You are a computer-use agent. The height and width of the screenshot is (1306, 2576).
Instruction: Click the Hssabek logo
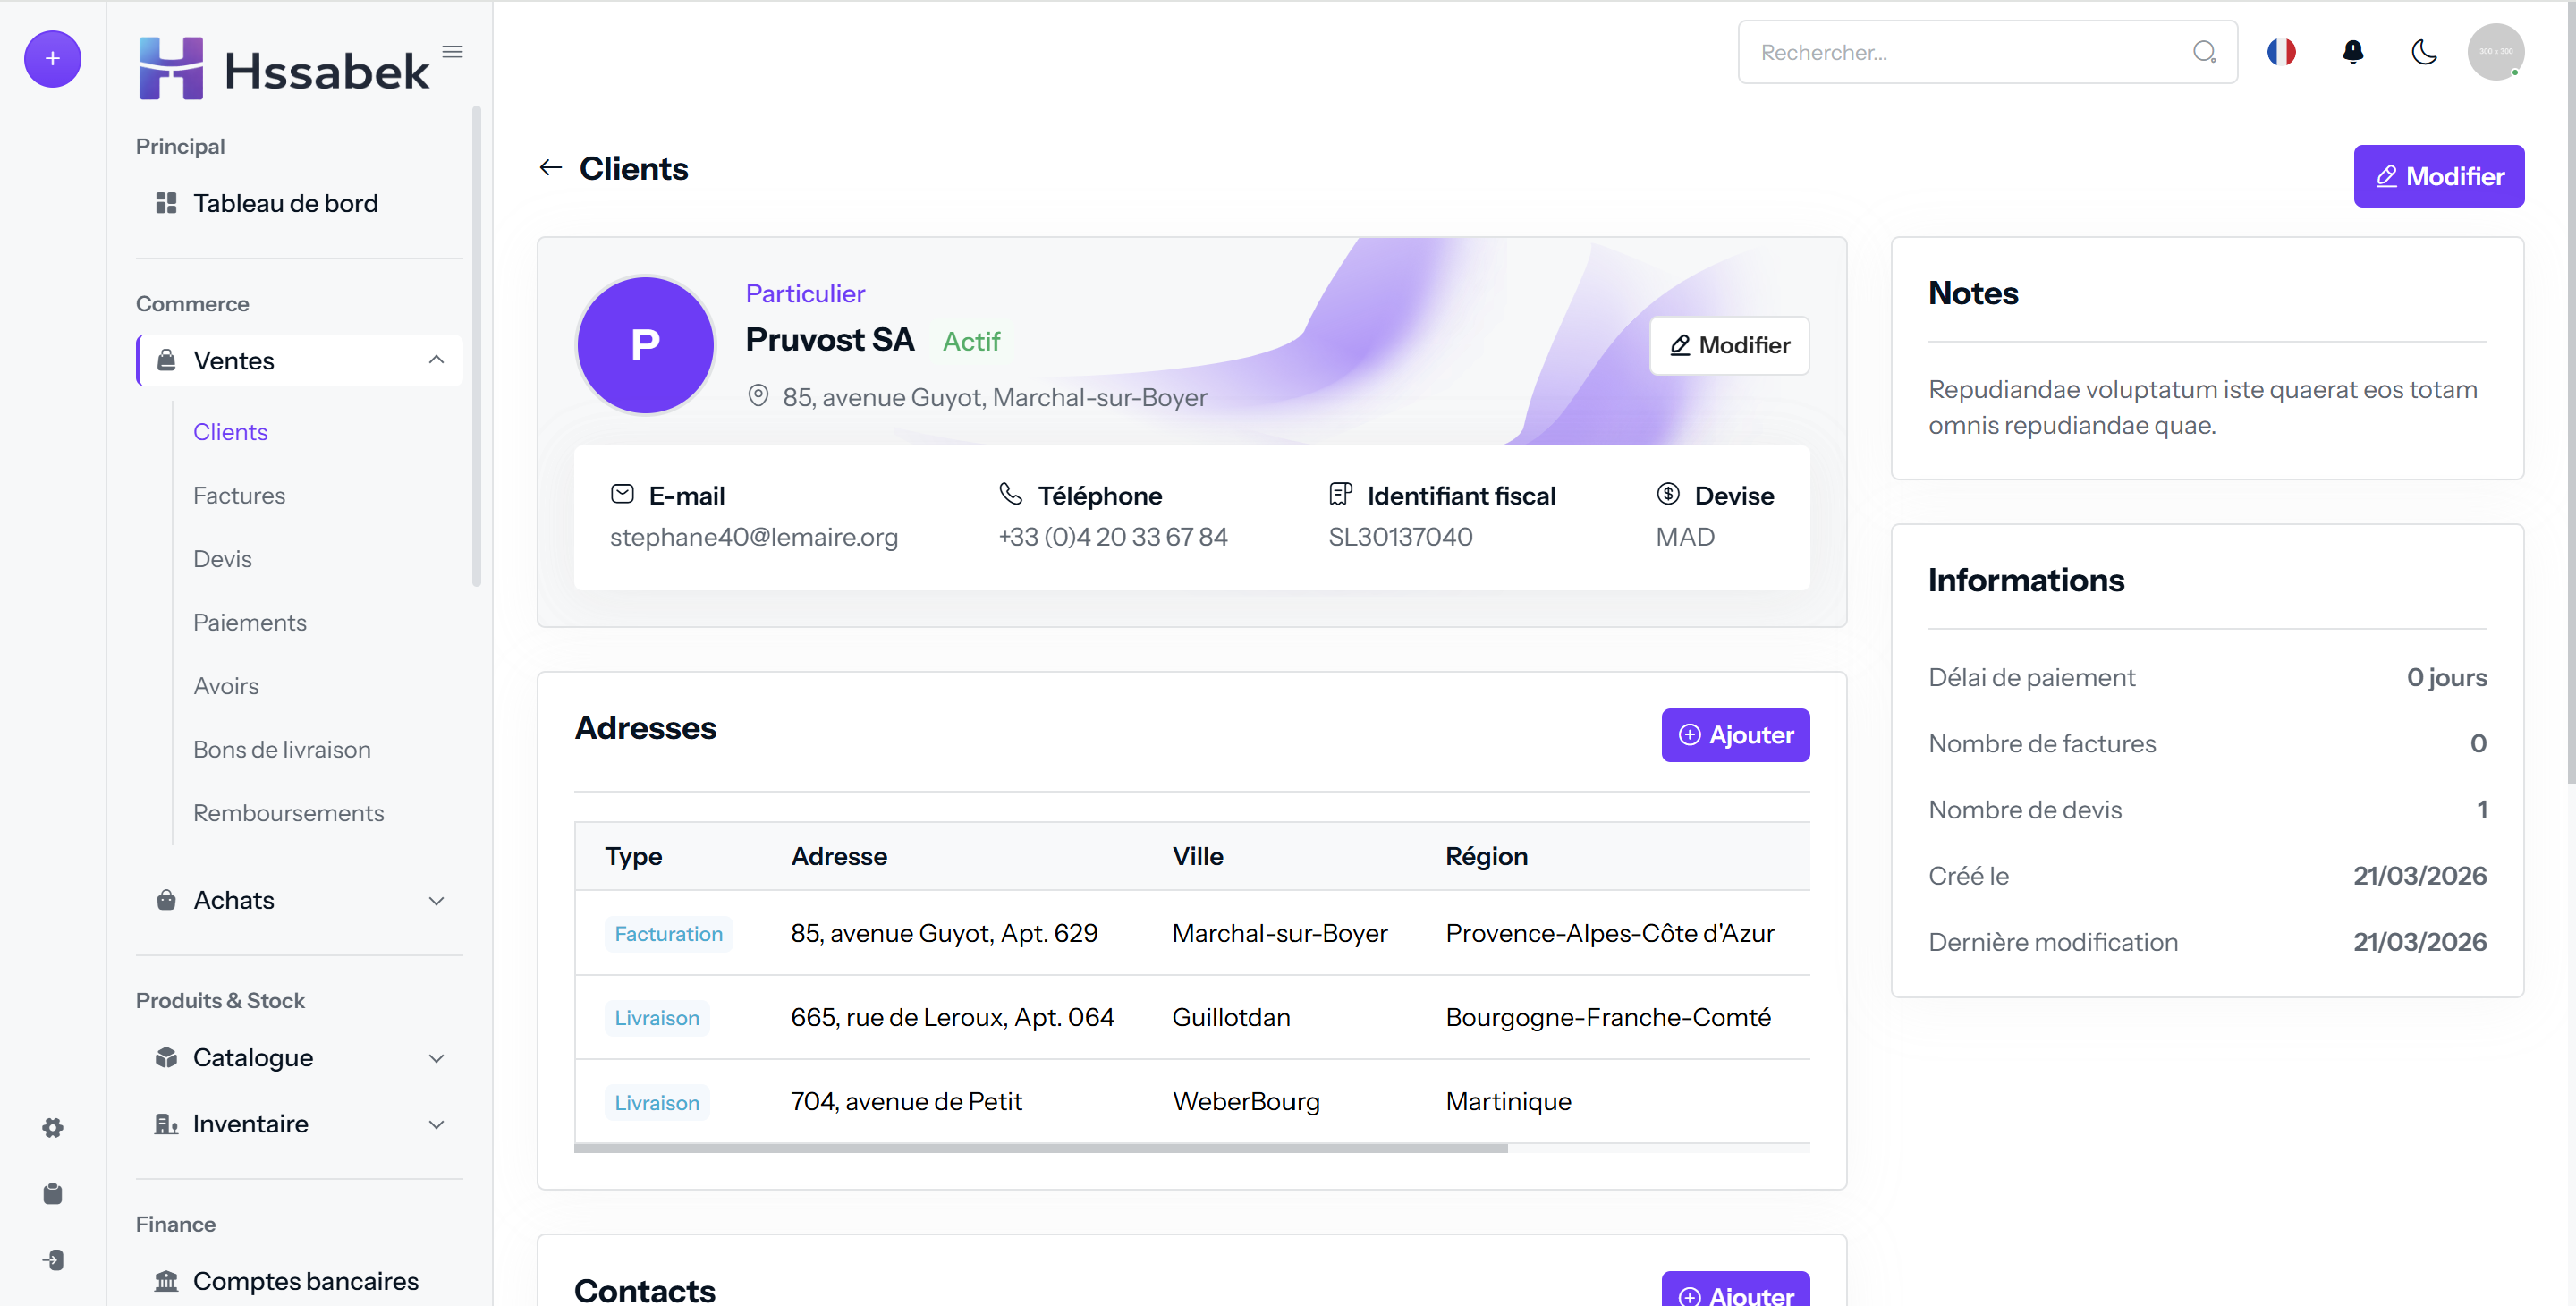(x=284, y=69)
